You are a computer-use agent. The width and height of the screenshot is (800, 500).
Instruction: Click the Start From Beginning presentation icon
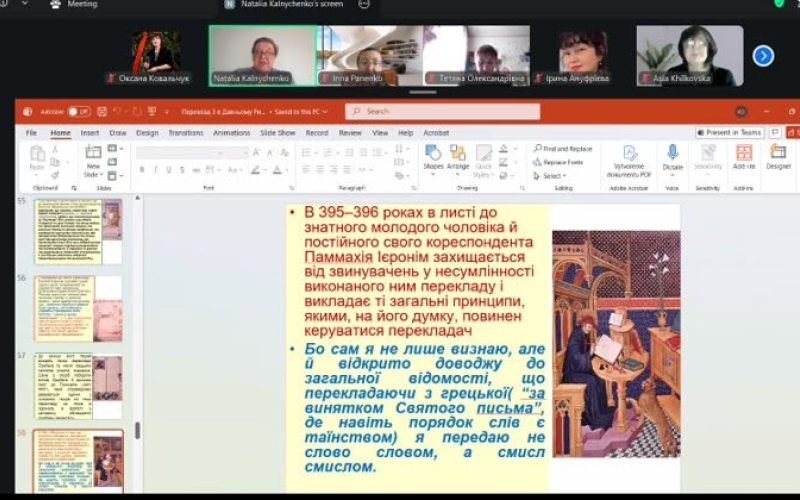[x=152, y=111]
